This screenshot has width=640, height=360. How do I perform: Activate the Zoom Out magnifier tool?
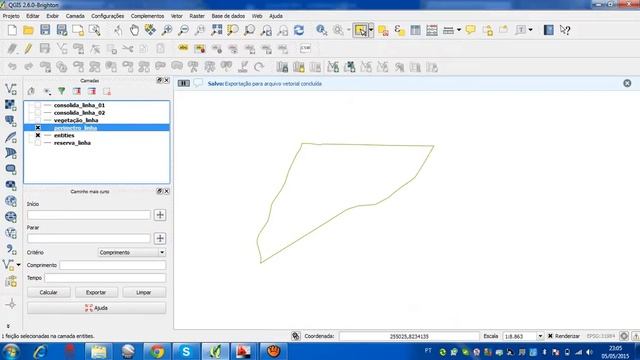tap(184, 30)
